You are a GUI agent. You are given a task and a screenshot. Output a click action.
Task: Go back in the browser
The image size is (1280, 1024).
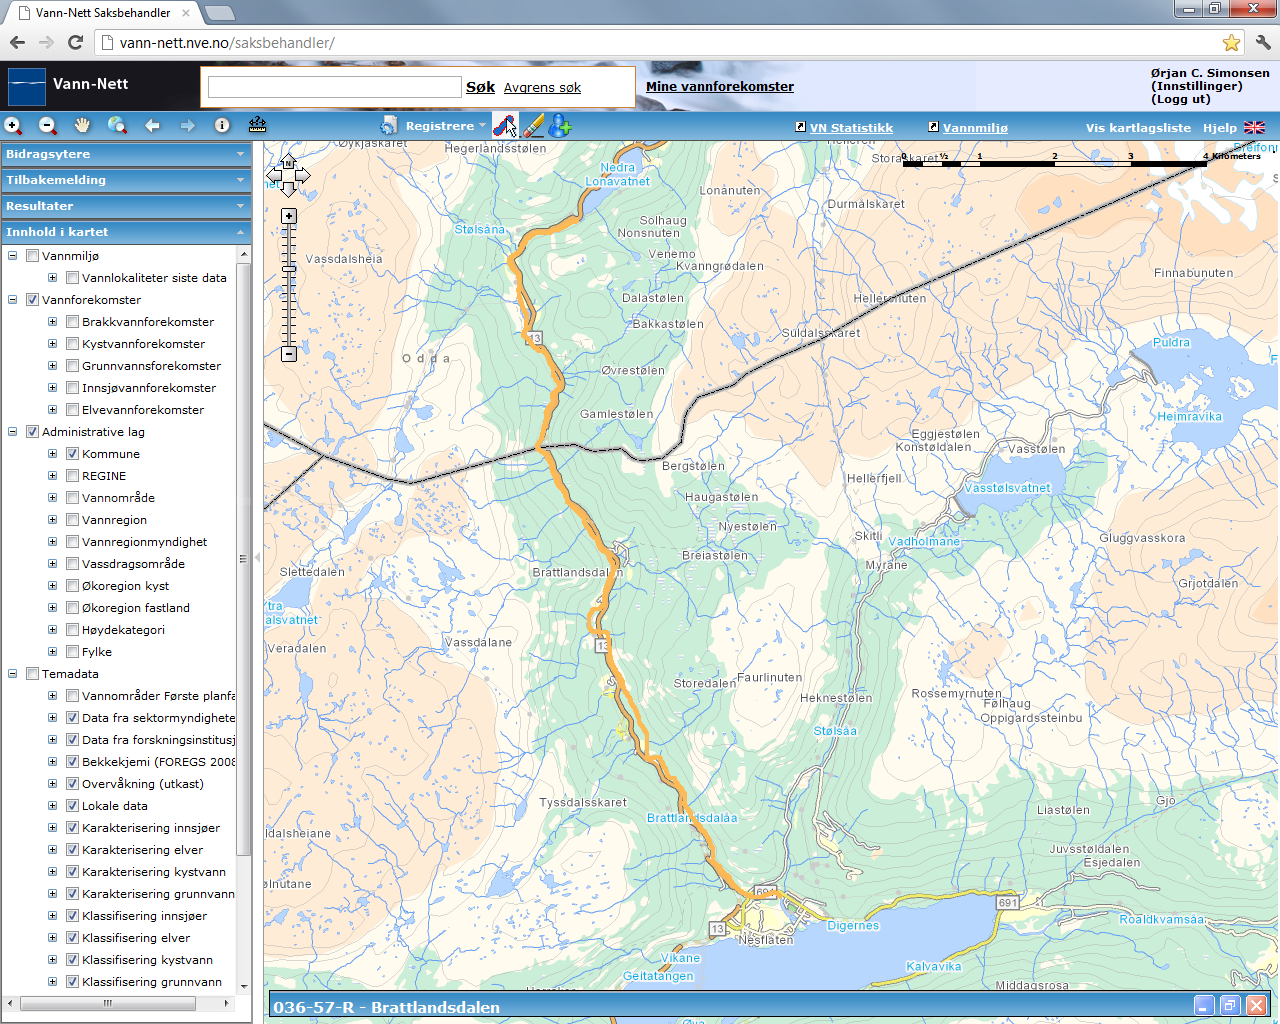[17, 43]
